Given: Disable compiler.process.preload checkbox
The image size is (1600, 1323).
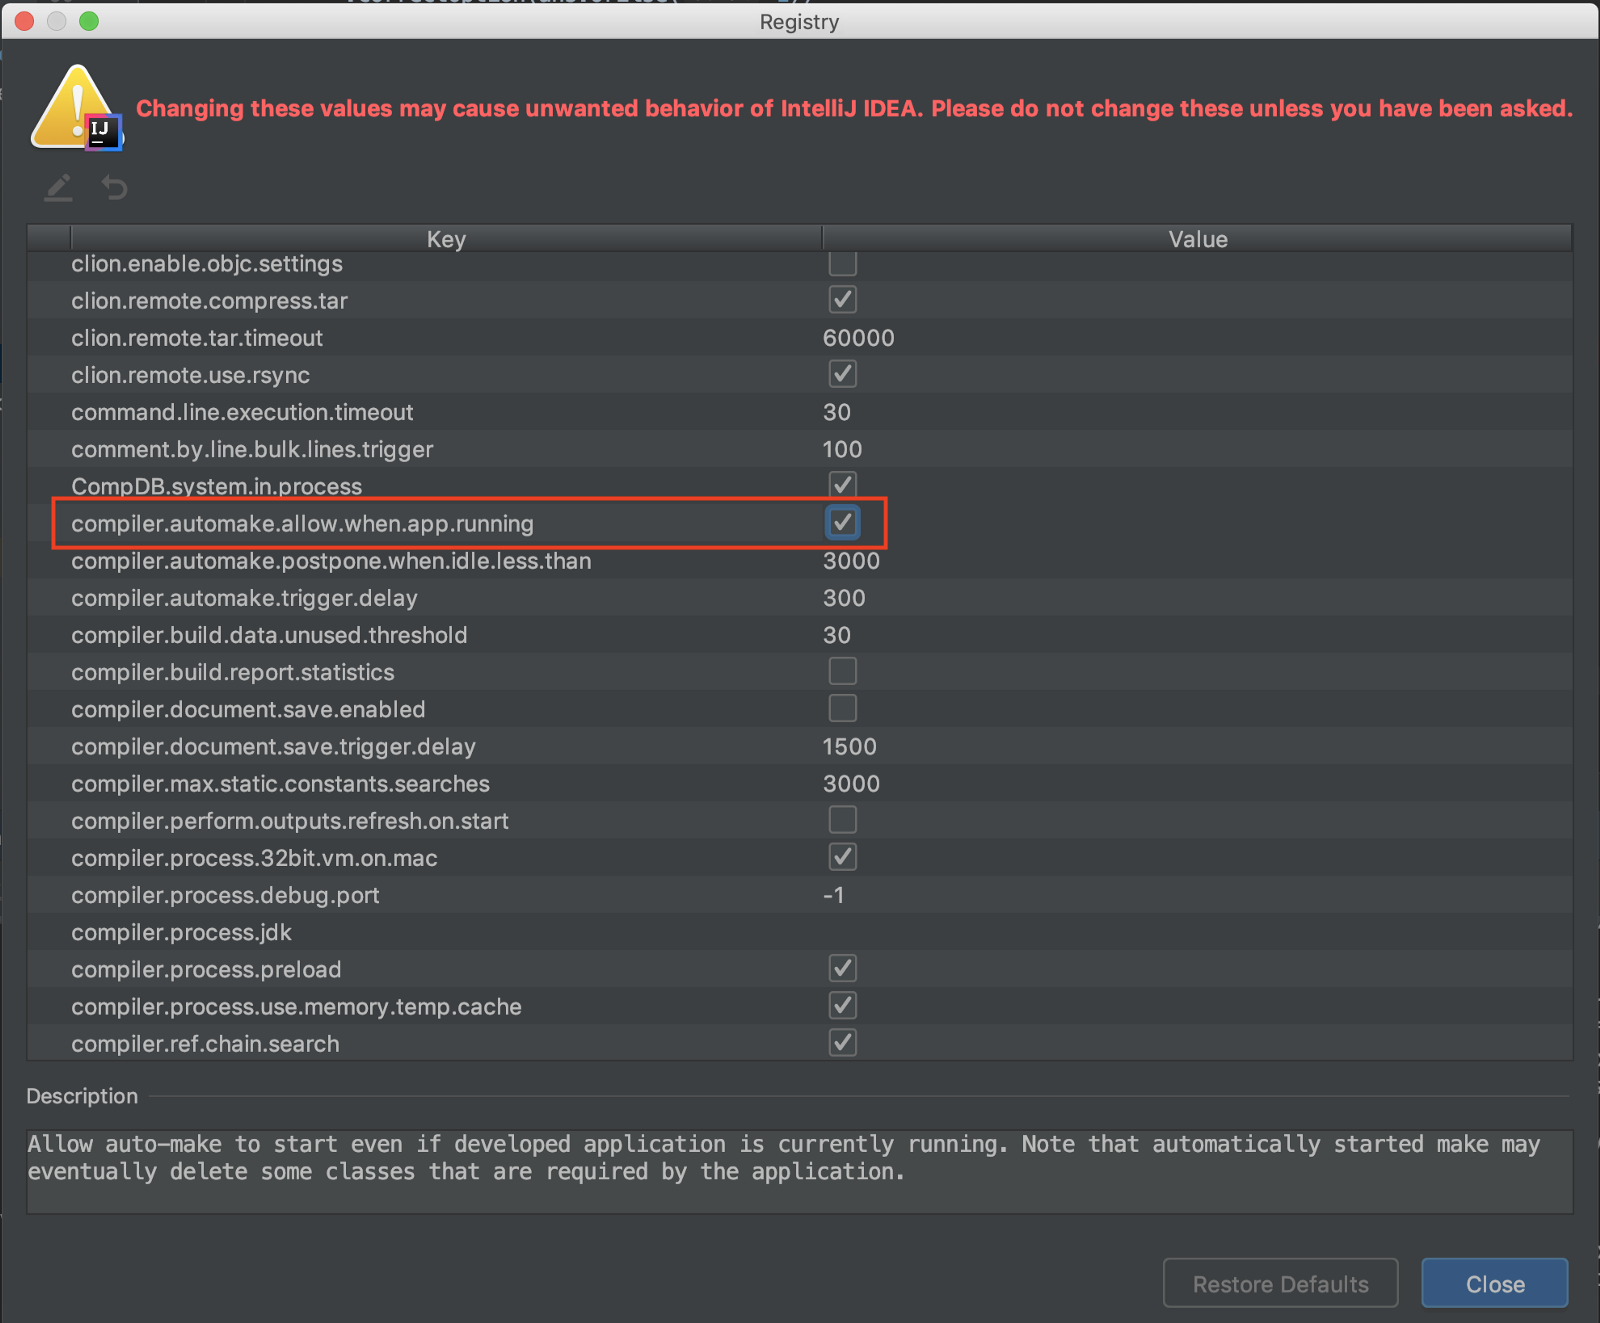Looking at the screenshot, I should click(x=842, y=967).
